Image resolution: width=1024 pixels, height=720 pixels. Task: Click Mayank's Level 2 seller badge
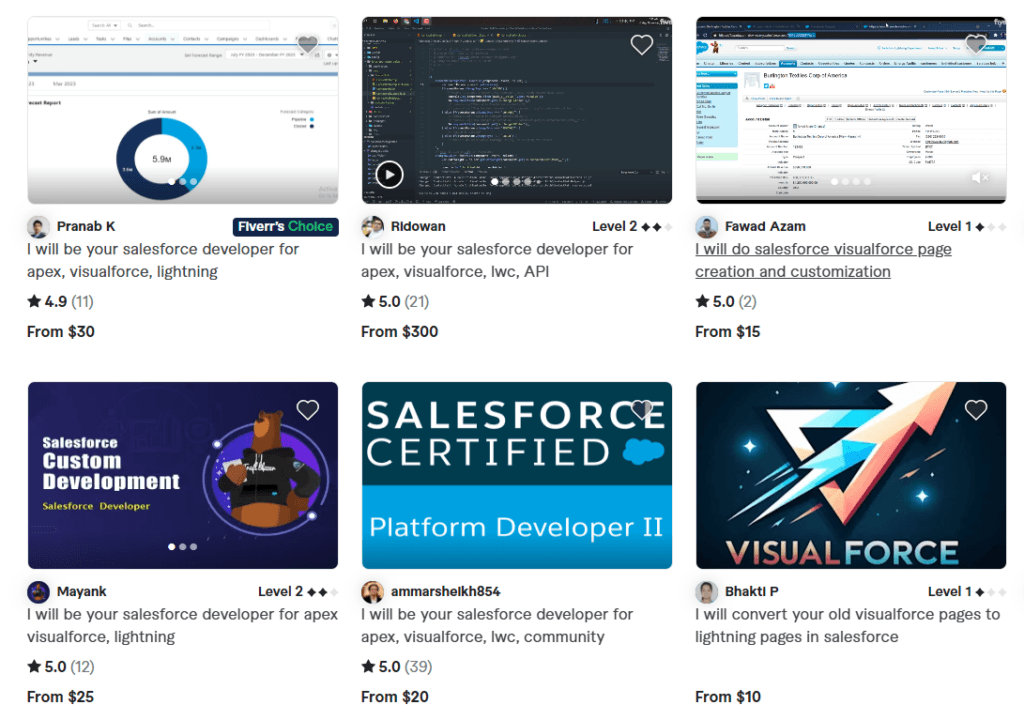(x=298, y=591)
